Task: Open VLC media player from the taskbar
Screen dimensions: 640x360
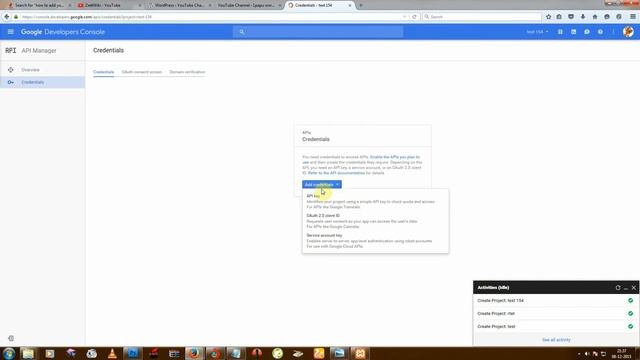Action: [112, 353]
